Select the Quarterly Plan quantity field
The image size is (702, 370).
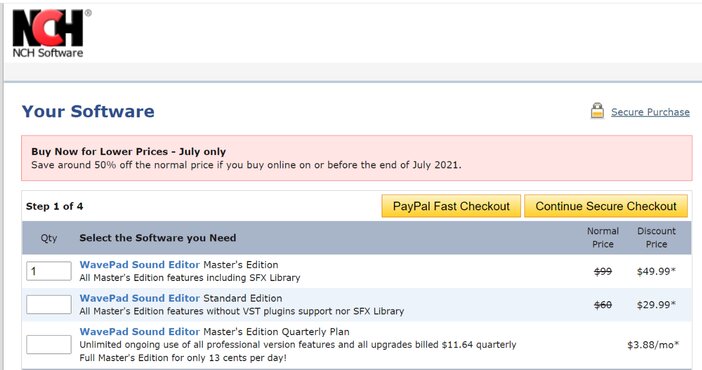pyautogui.click(x=49, y=344)
